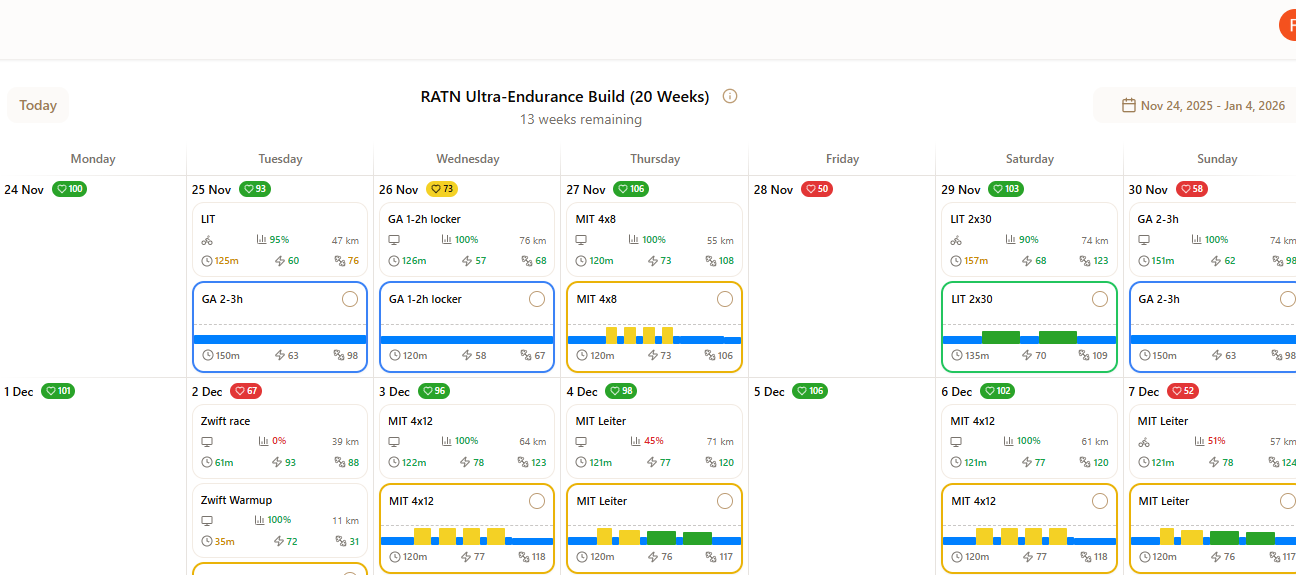Check off planned LIT 2x30 on Saturday

1100,299
